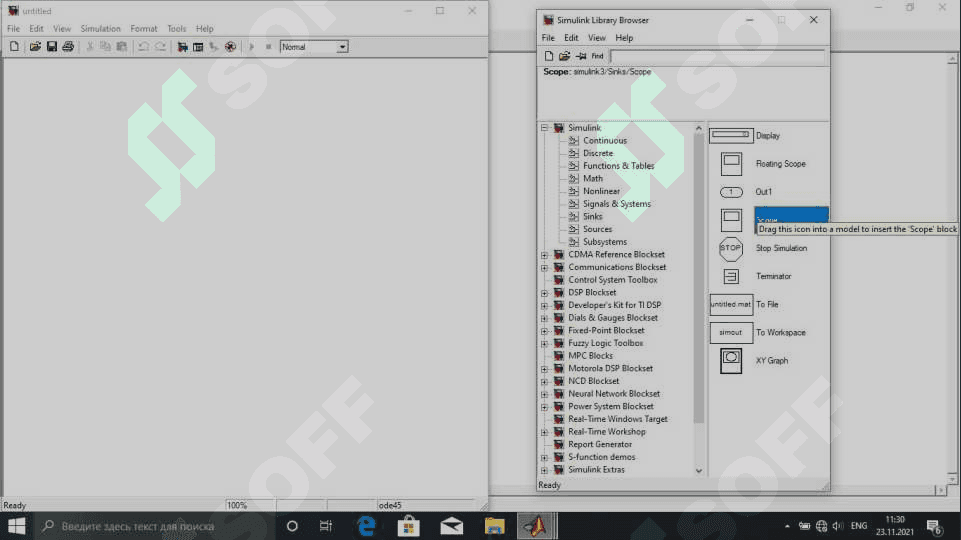Select the Display block icon
Viewport: 961px width, 540px height.
731,135
